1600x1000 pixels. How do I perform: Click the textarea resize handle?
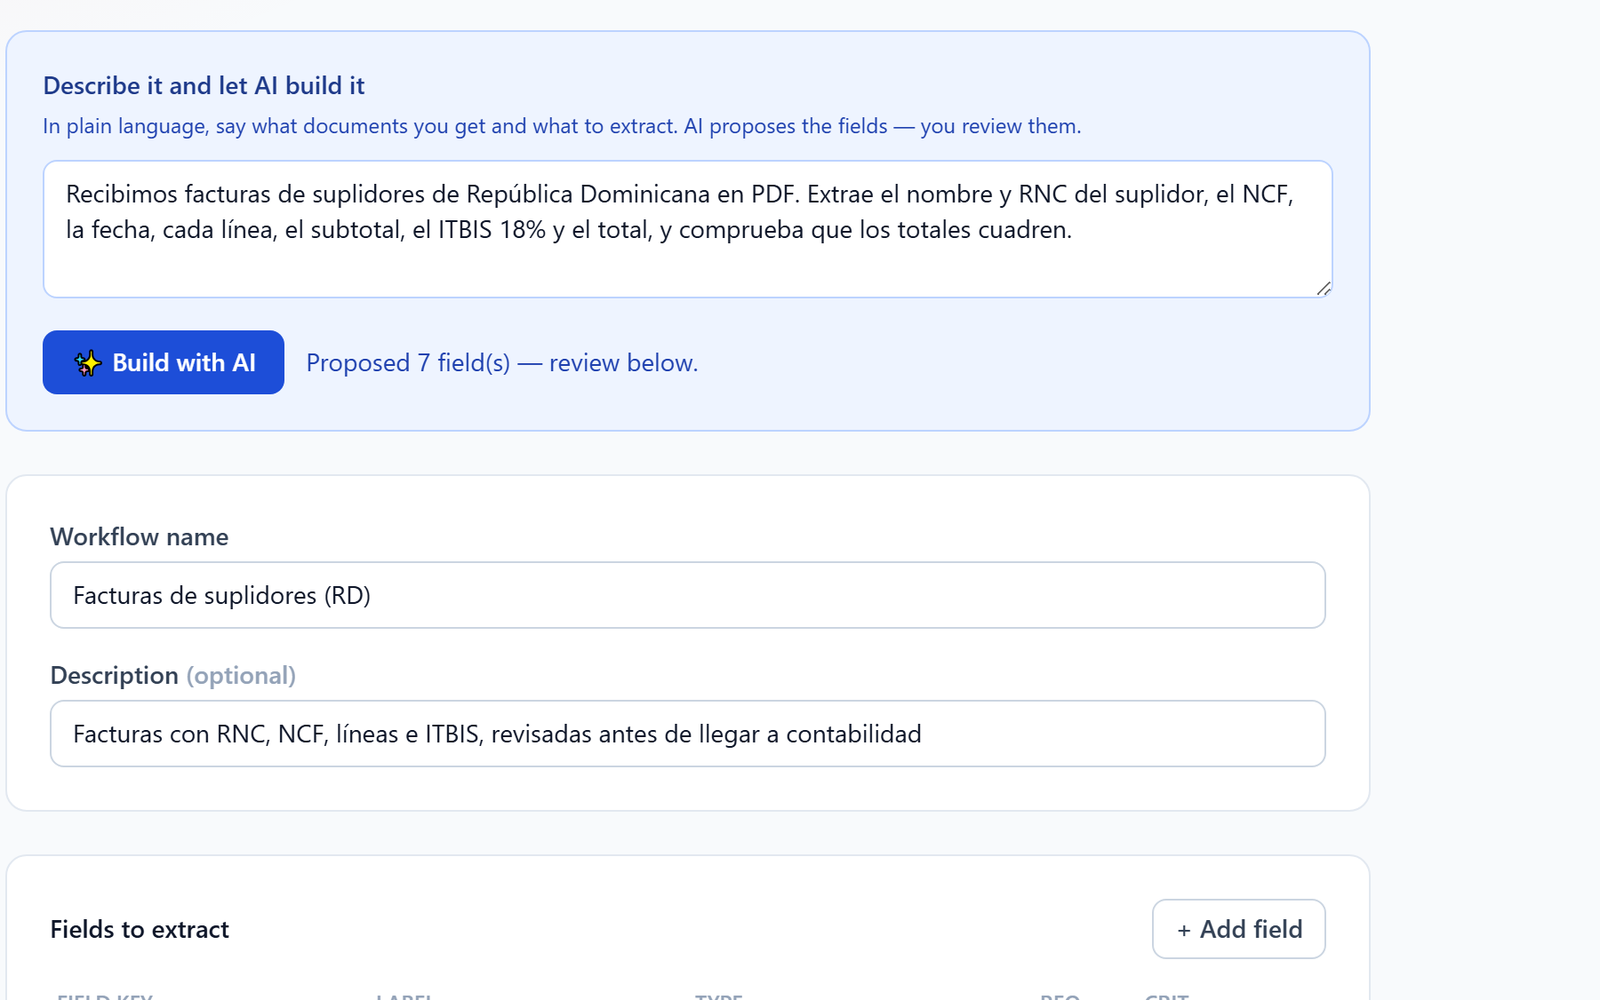[x=1323, y=288]
